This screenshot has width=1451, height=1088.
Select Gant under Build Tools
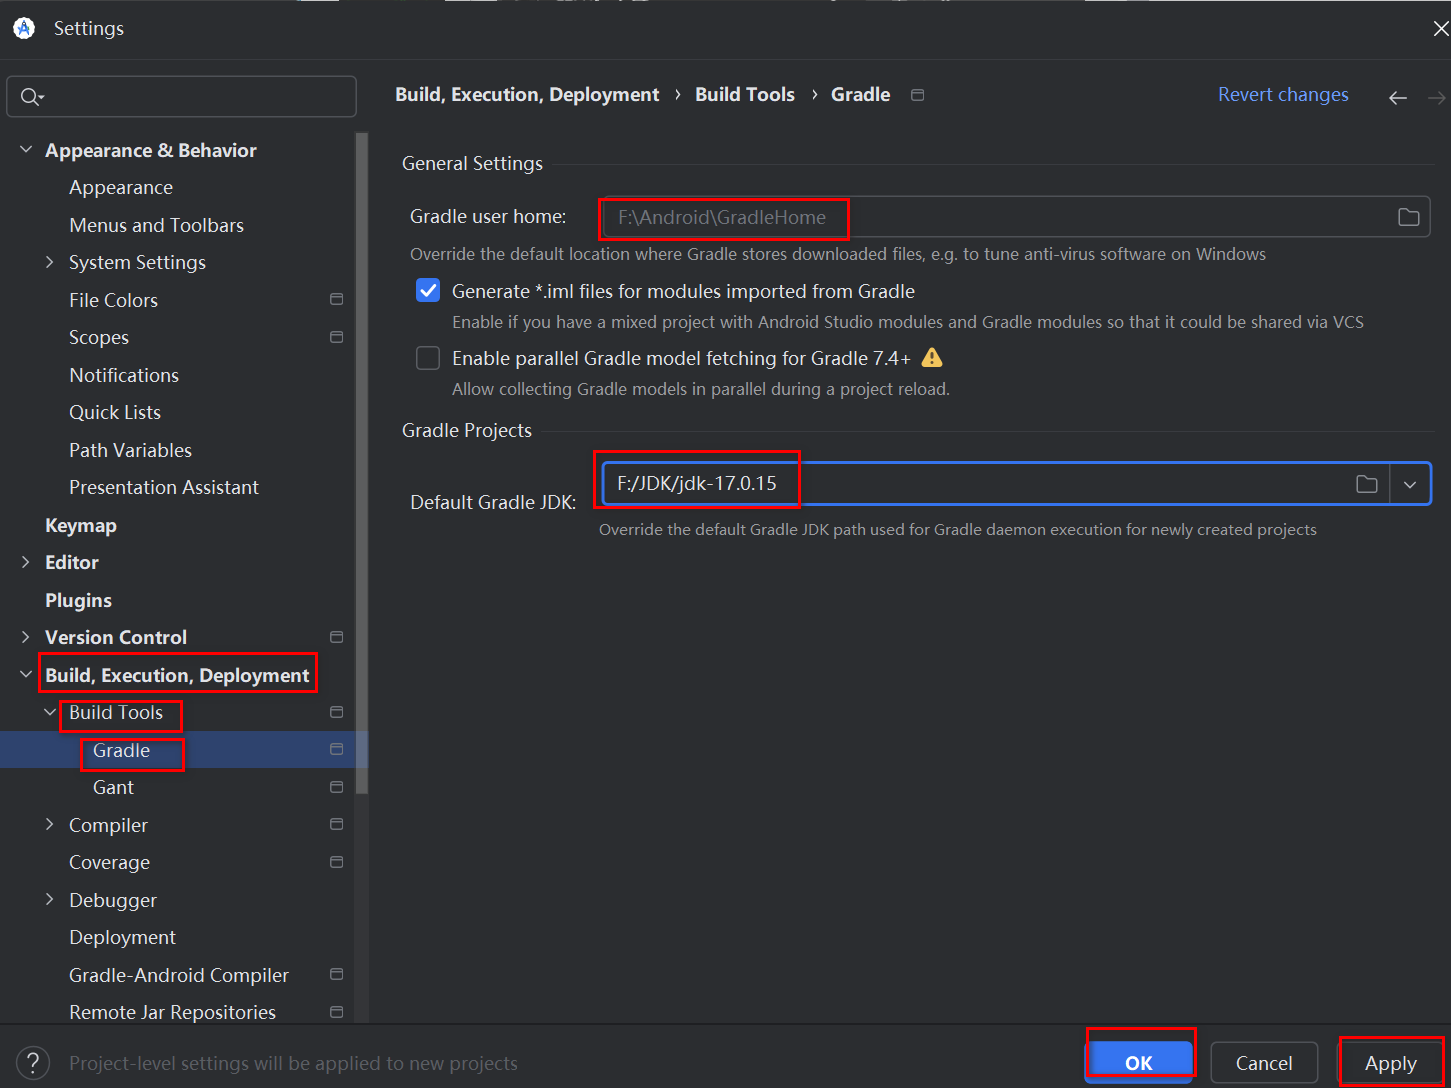click(x=113, y=787)
